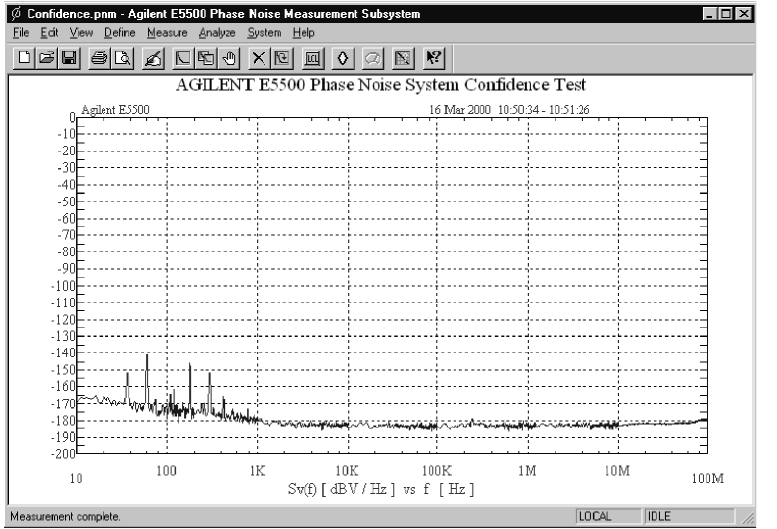The image size is (777, 529).
Task: Click the diamond marker toolbar icon
Action: point(342,58)
